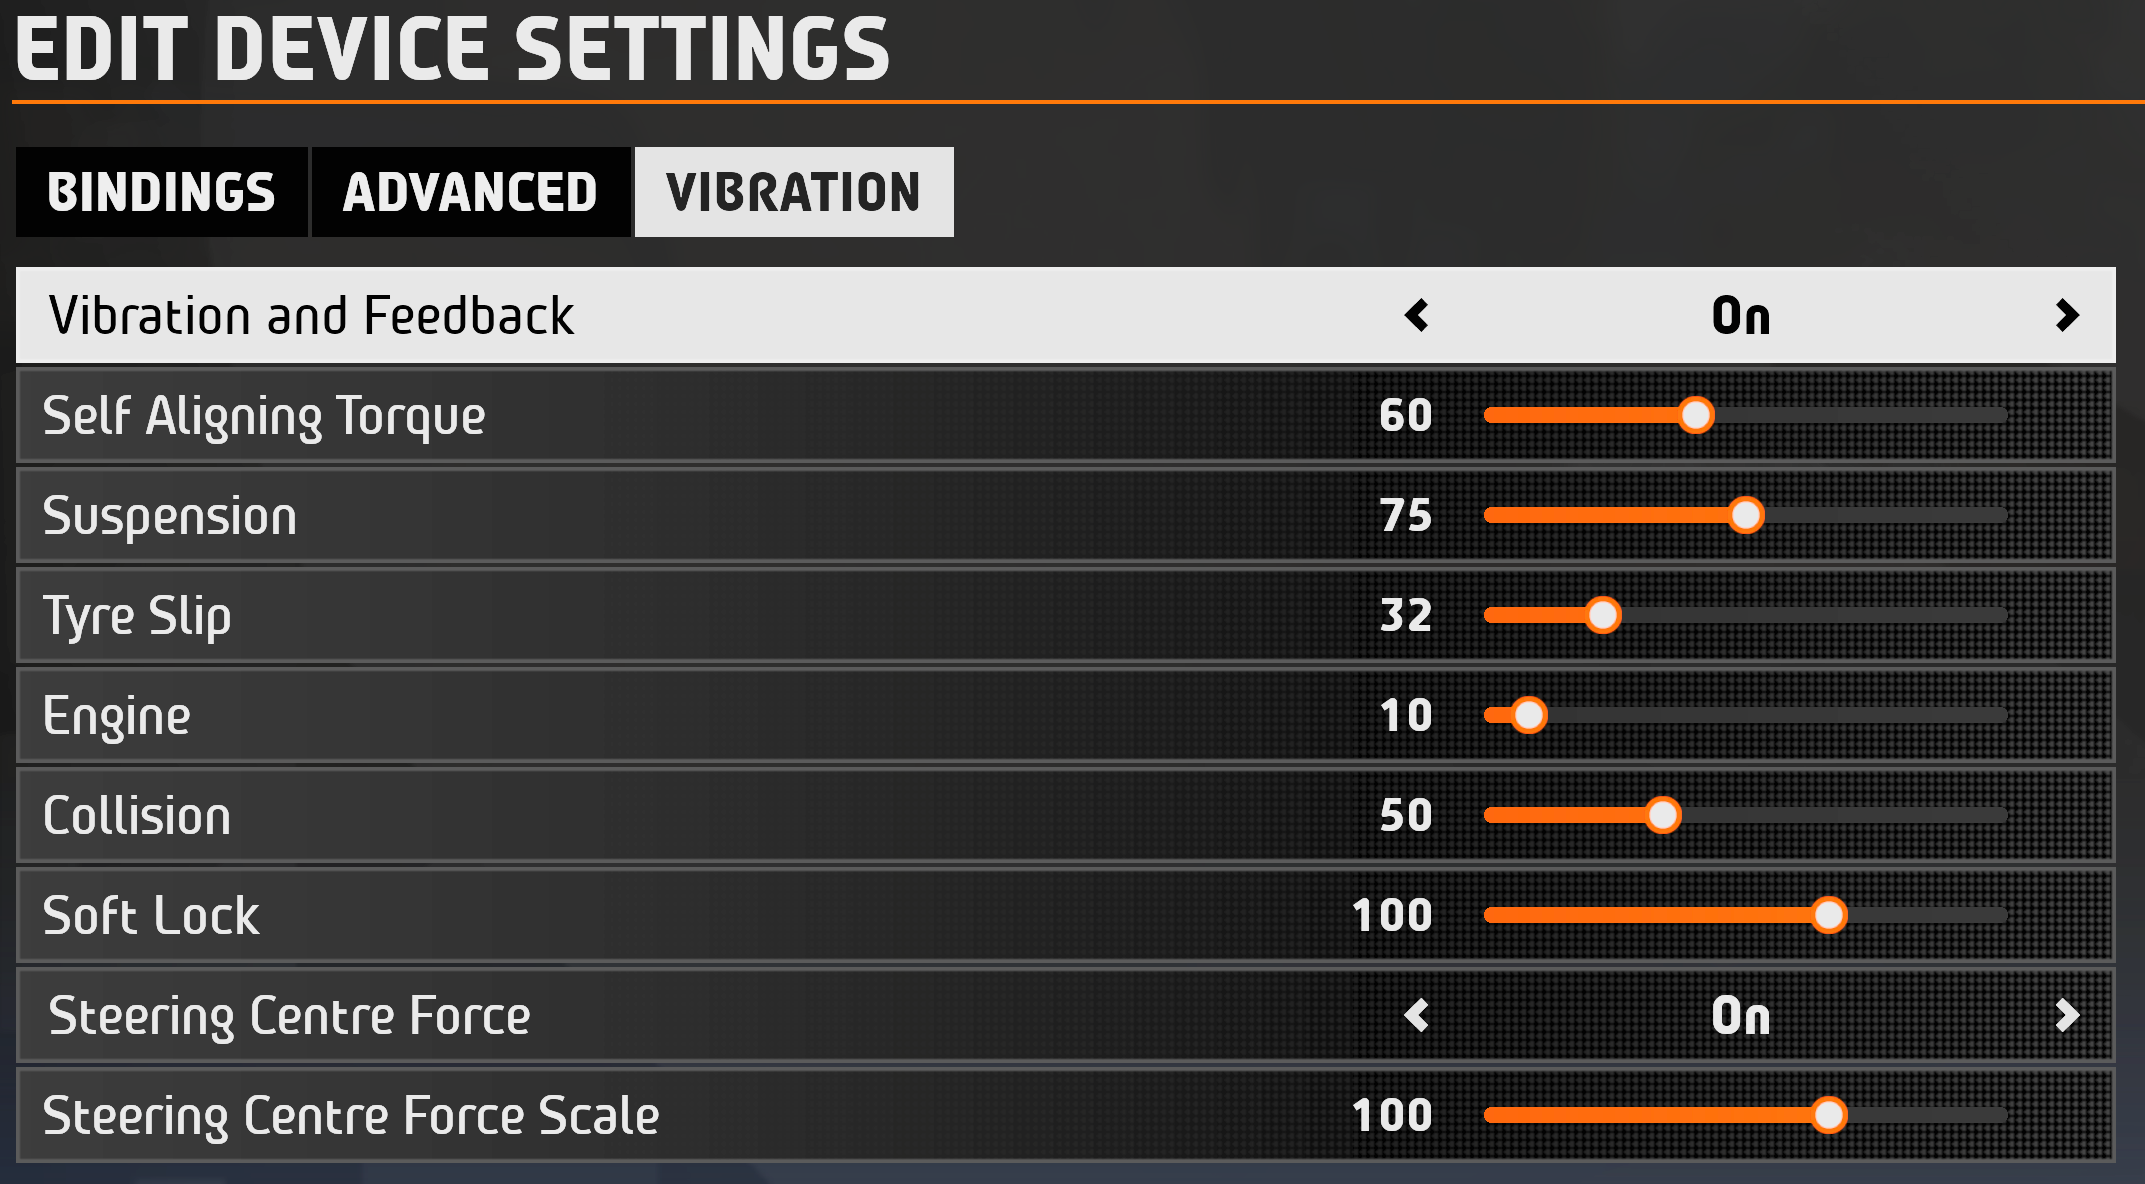Select the Vibration tab
Screen dimensions: 2145x1184
tap(794, 192)
